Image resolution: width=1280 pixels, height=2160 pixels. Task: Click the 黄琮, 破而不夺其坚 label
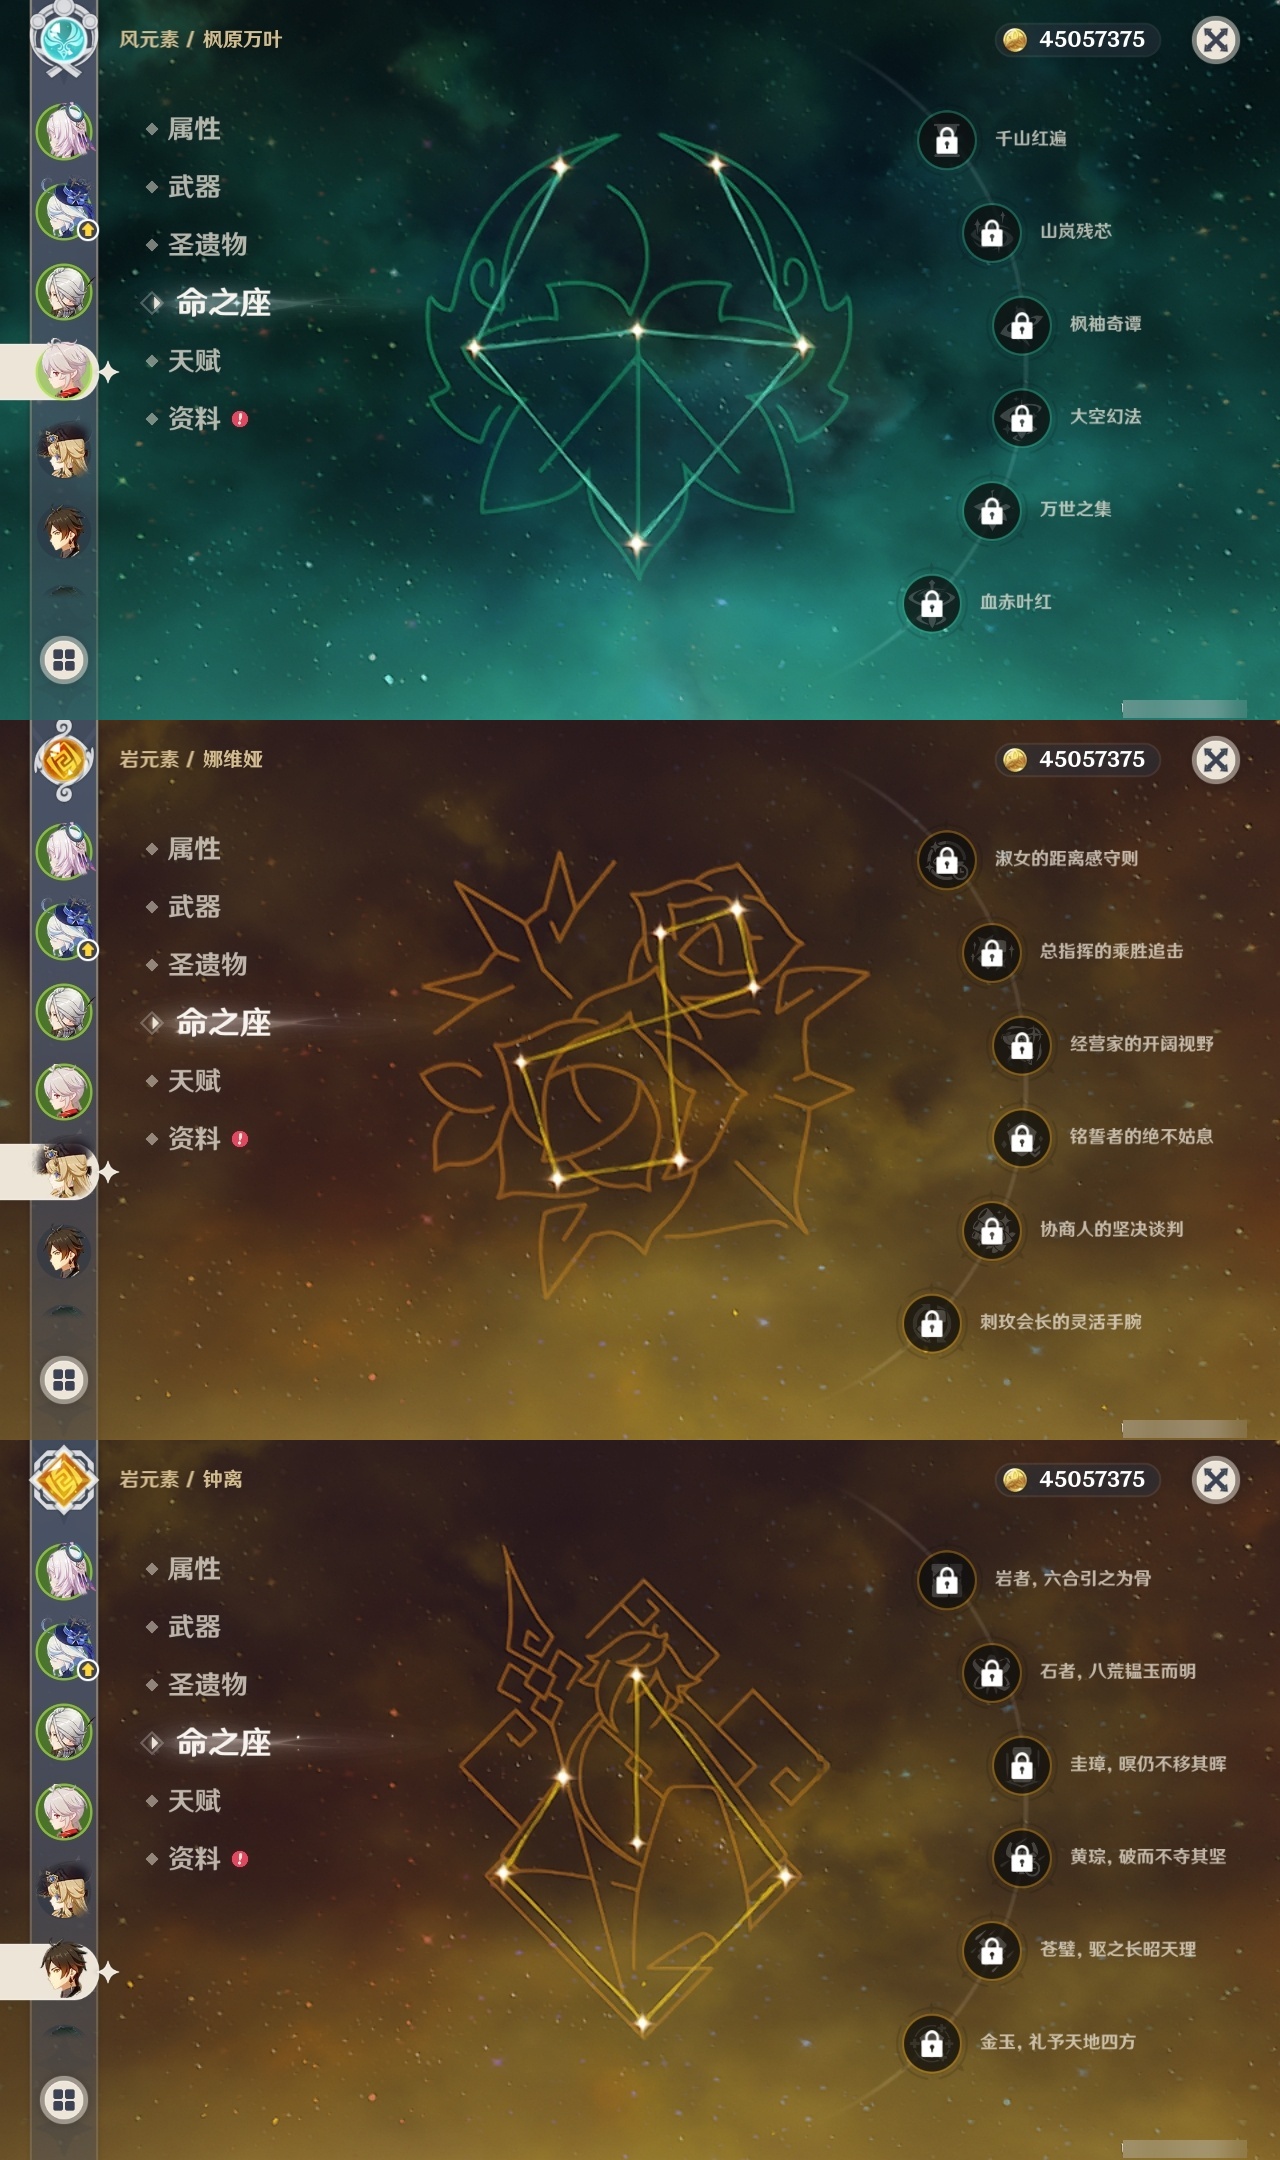pyautogui.click(x=1148, y=1857)
